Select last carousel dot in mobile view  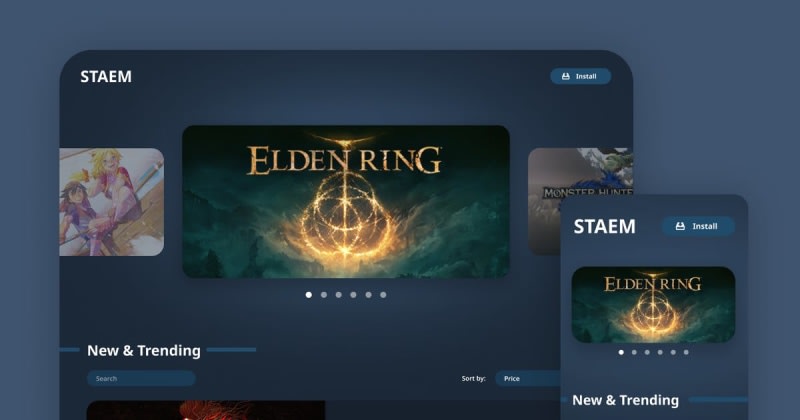coord(686,352)
